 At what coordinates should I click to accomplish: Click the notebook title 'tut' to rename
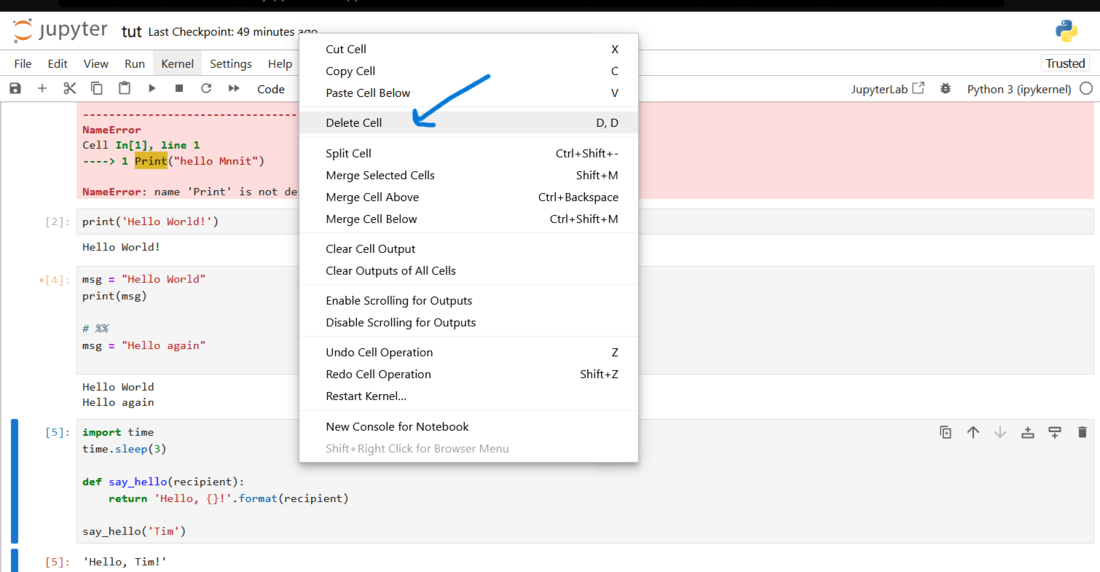(x=131, y=32)
